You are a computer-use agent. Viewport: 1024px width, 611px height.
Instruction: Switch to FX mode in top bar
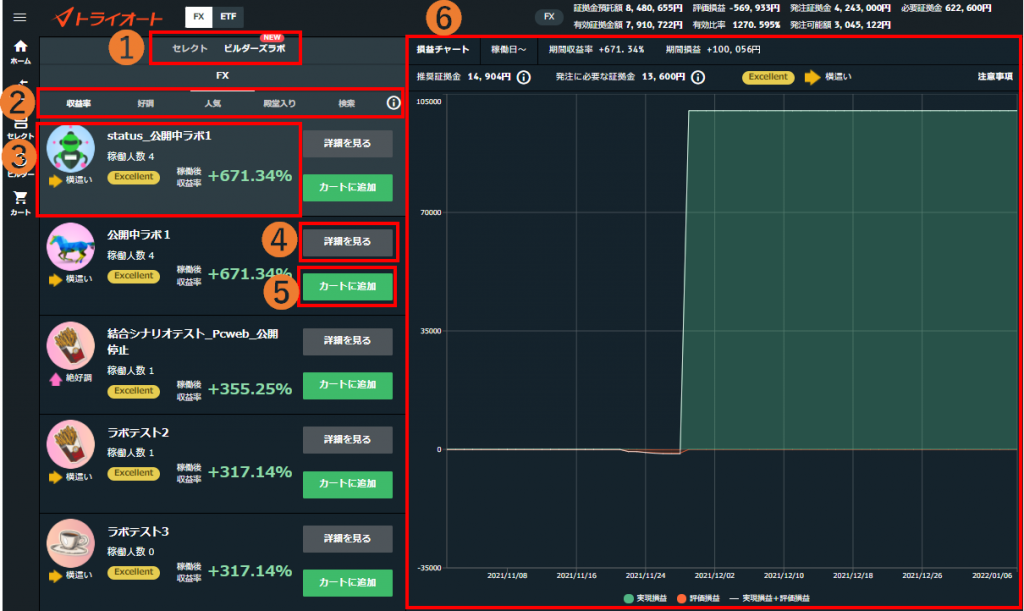click(199, 17)
